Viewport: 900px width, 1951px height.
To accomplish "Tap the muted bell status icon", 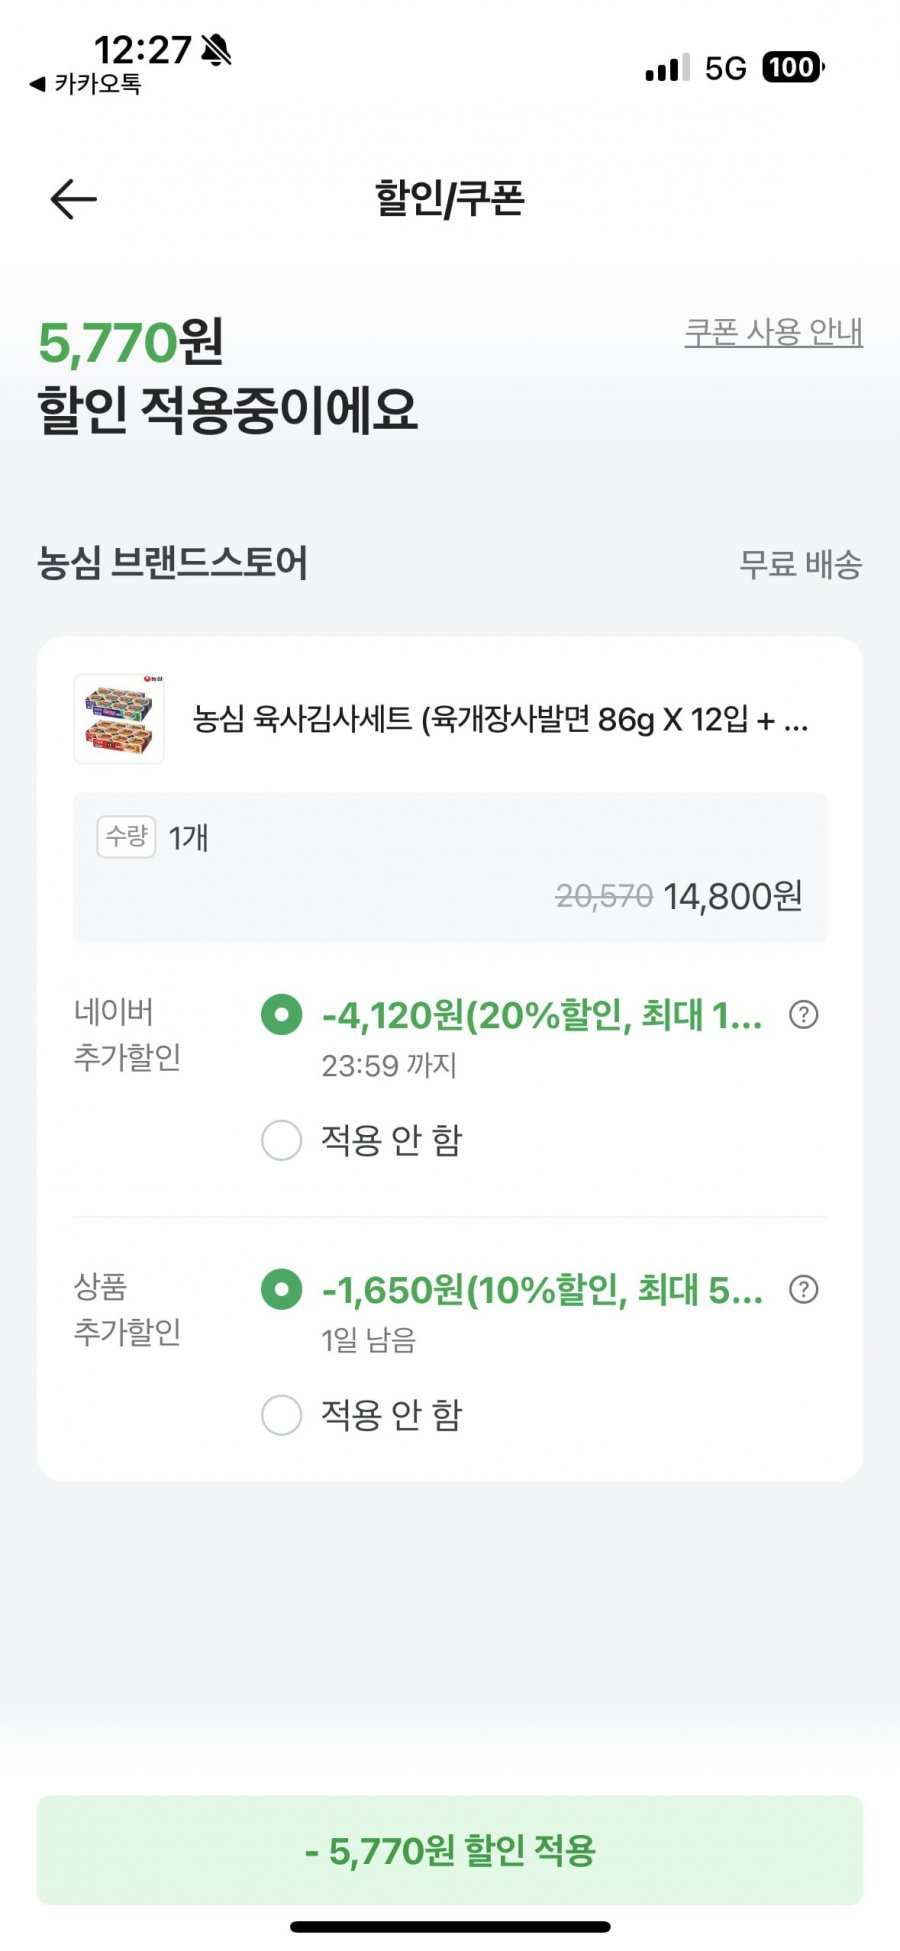I will pyautogui.click(x=216, y=49).
